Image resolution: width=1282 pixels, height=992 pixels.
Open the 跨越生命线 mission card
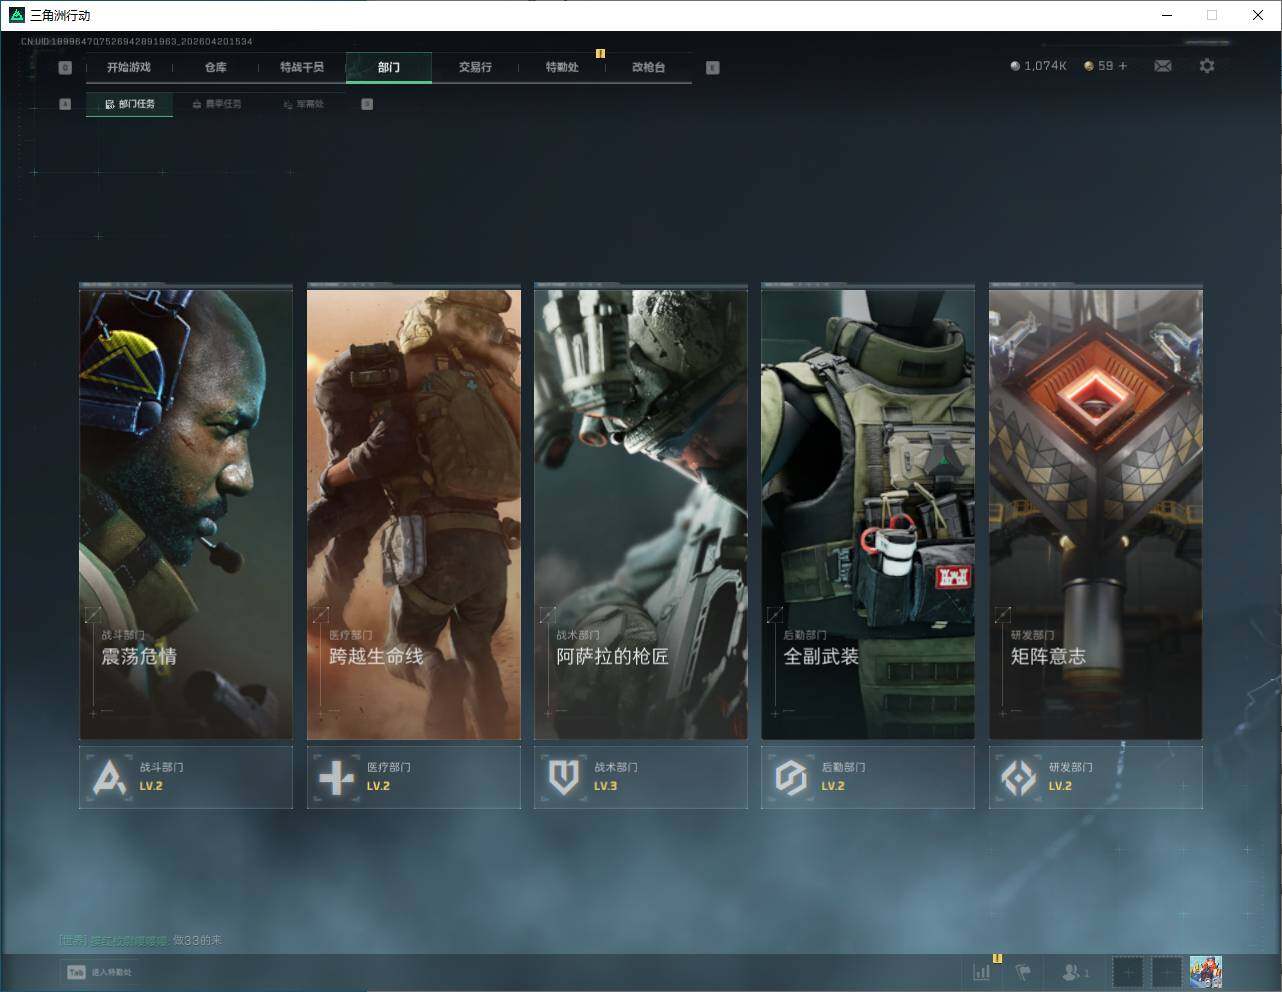click(414, 513)
